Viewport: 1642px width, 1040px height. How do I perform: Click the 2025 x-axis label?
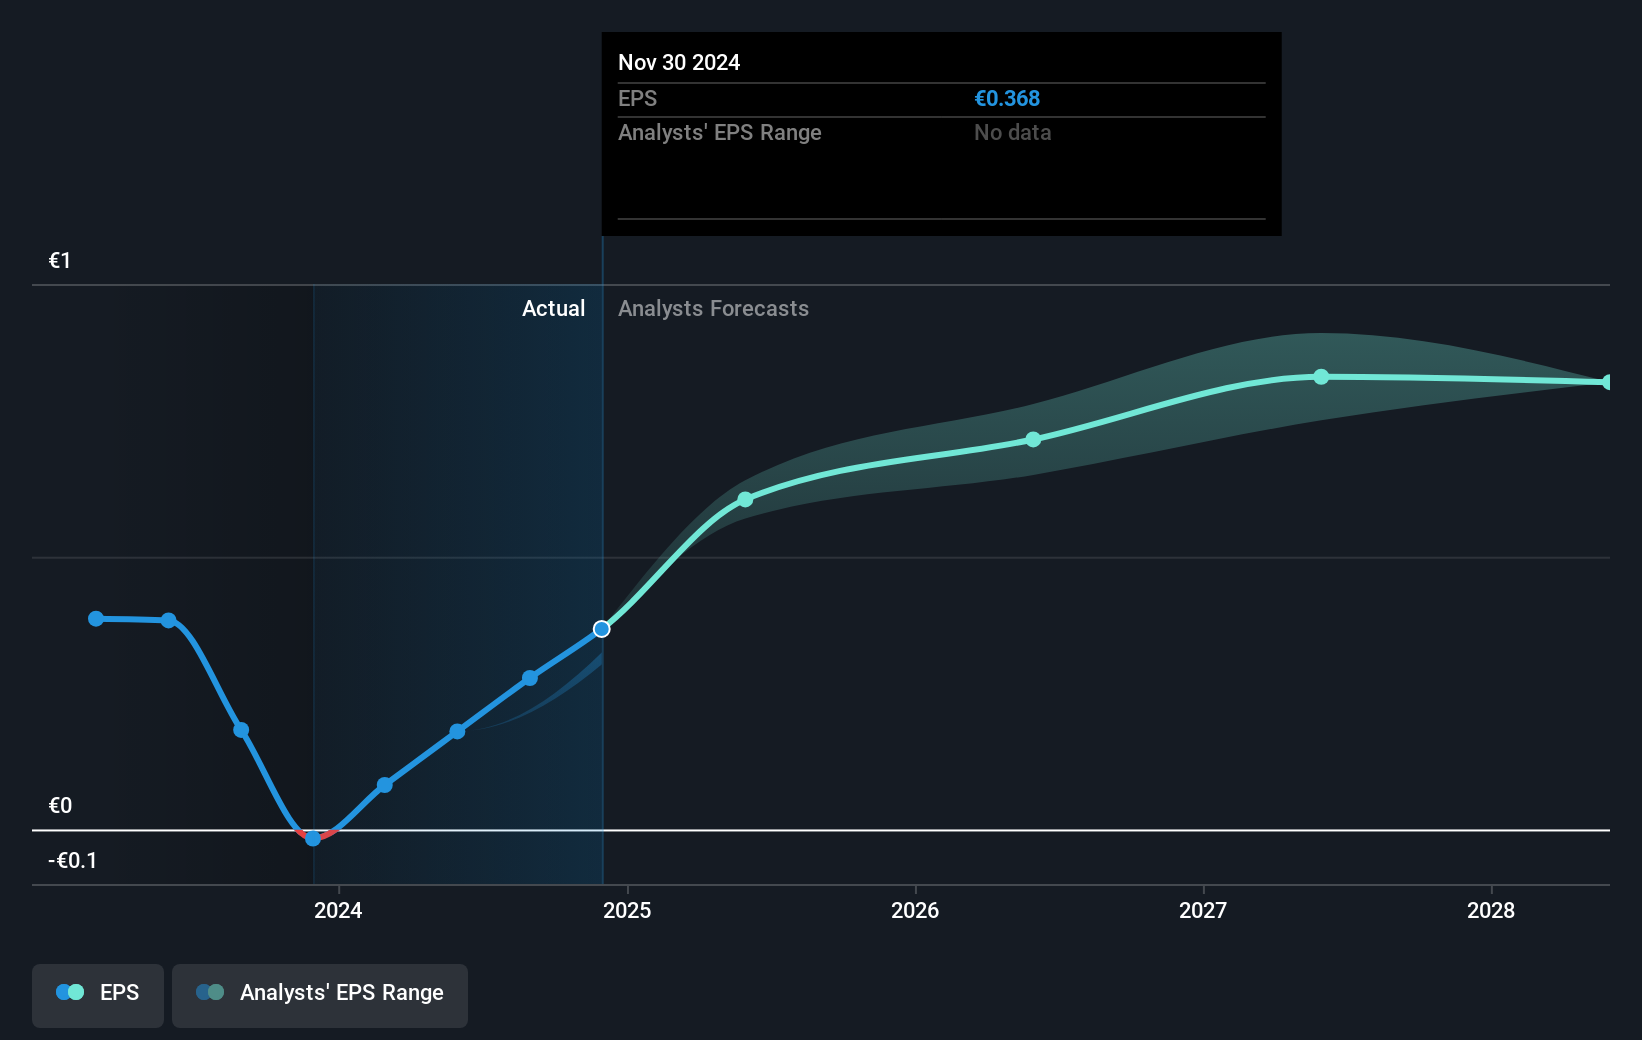627,910
